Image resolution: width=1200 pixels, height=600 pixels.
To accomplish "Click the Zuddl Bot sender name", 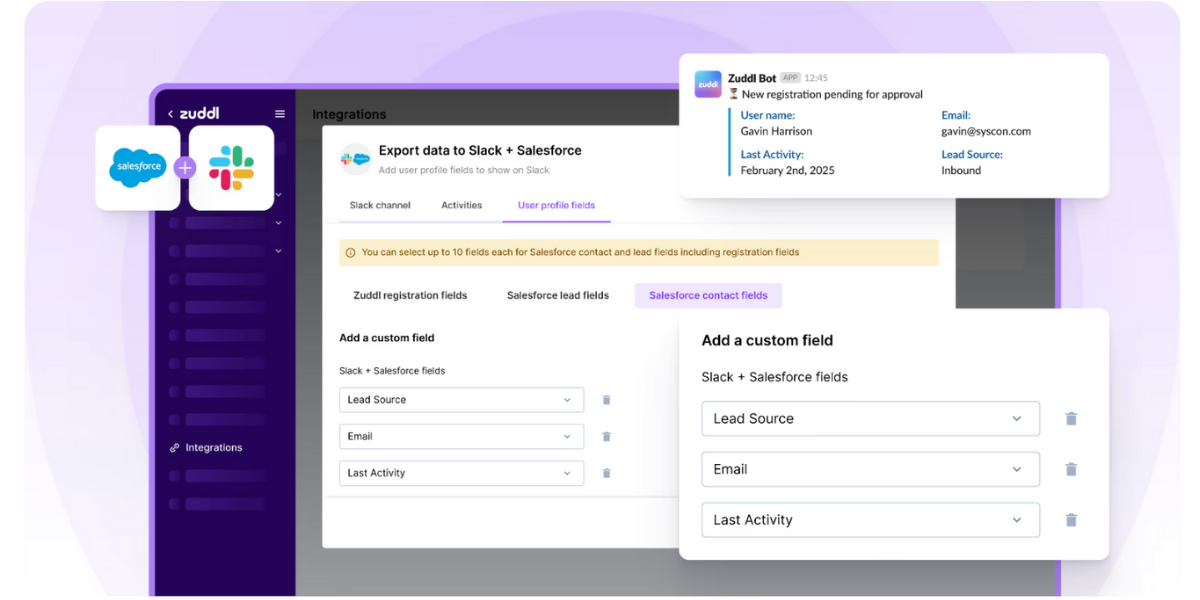I will pos(752,78).
